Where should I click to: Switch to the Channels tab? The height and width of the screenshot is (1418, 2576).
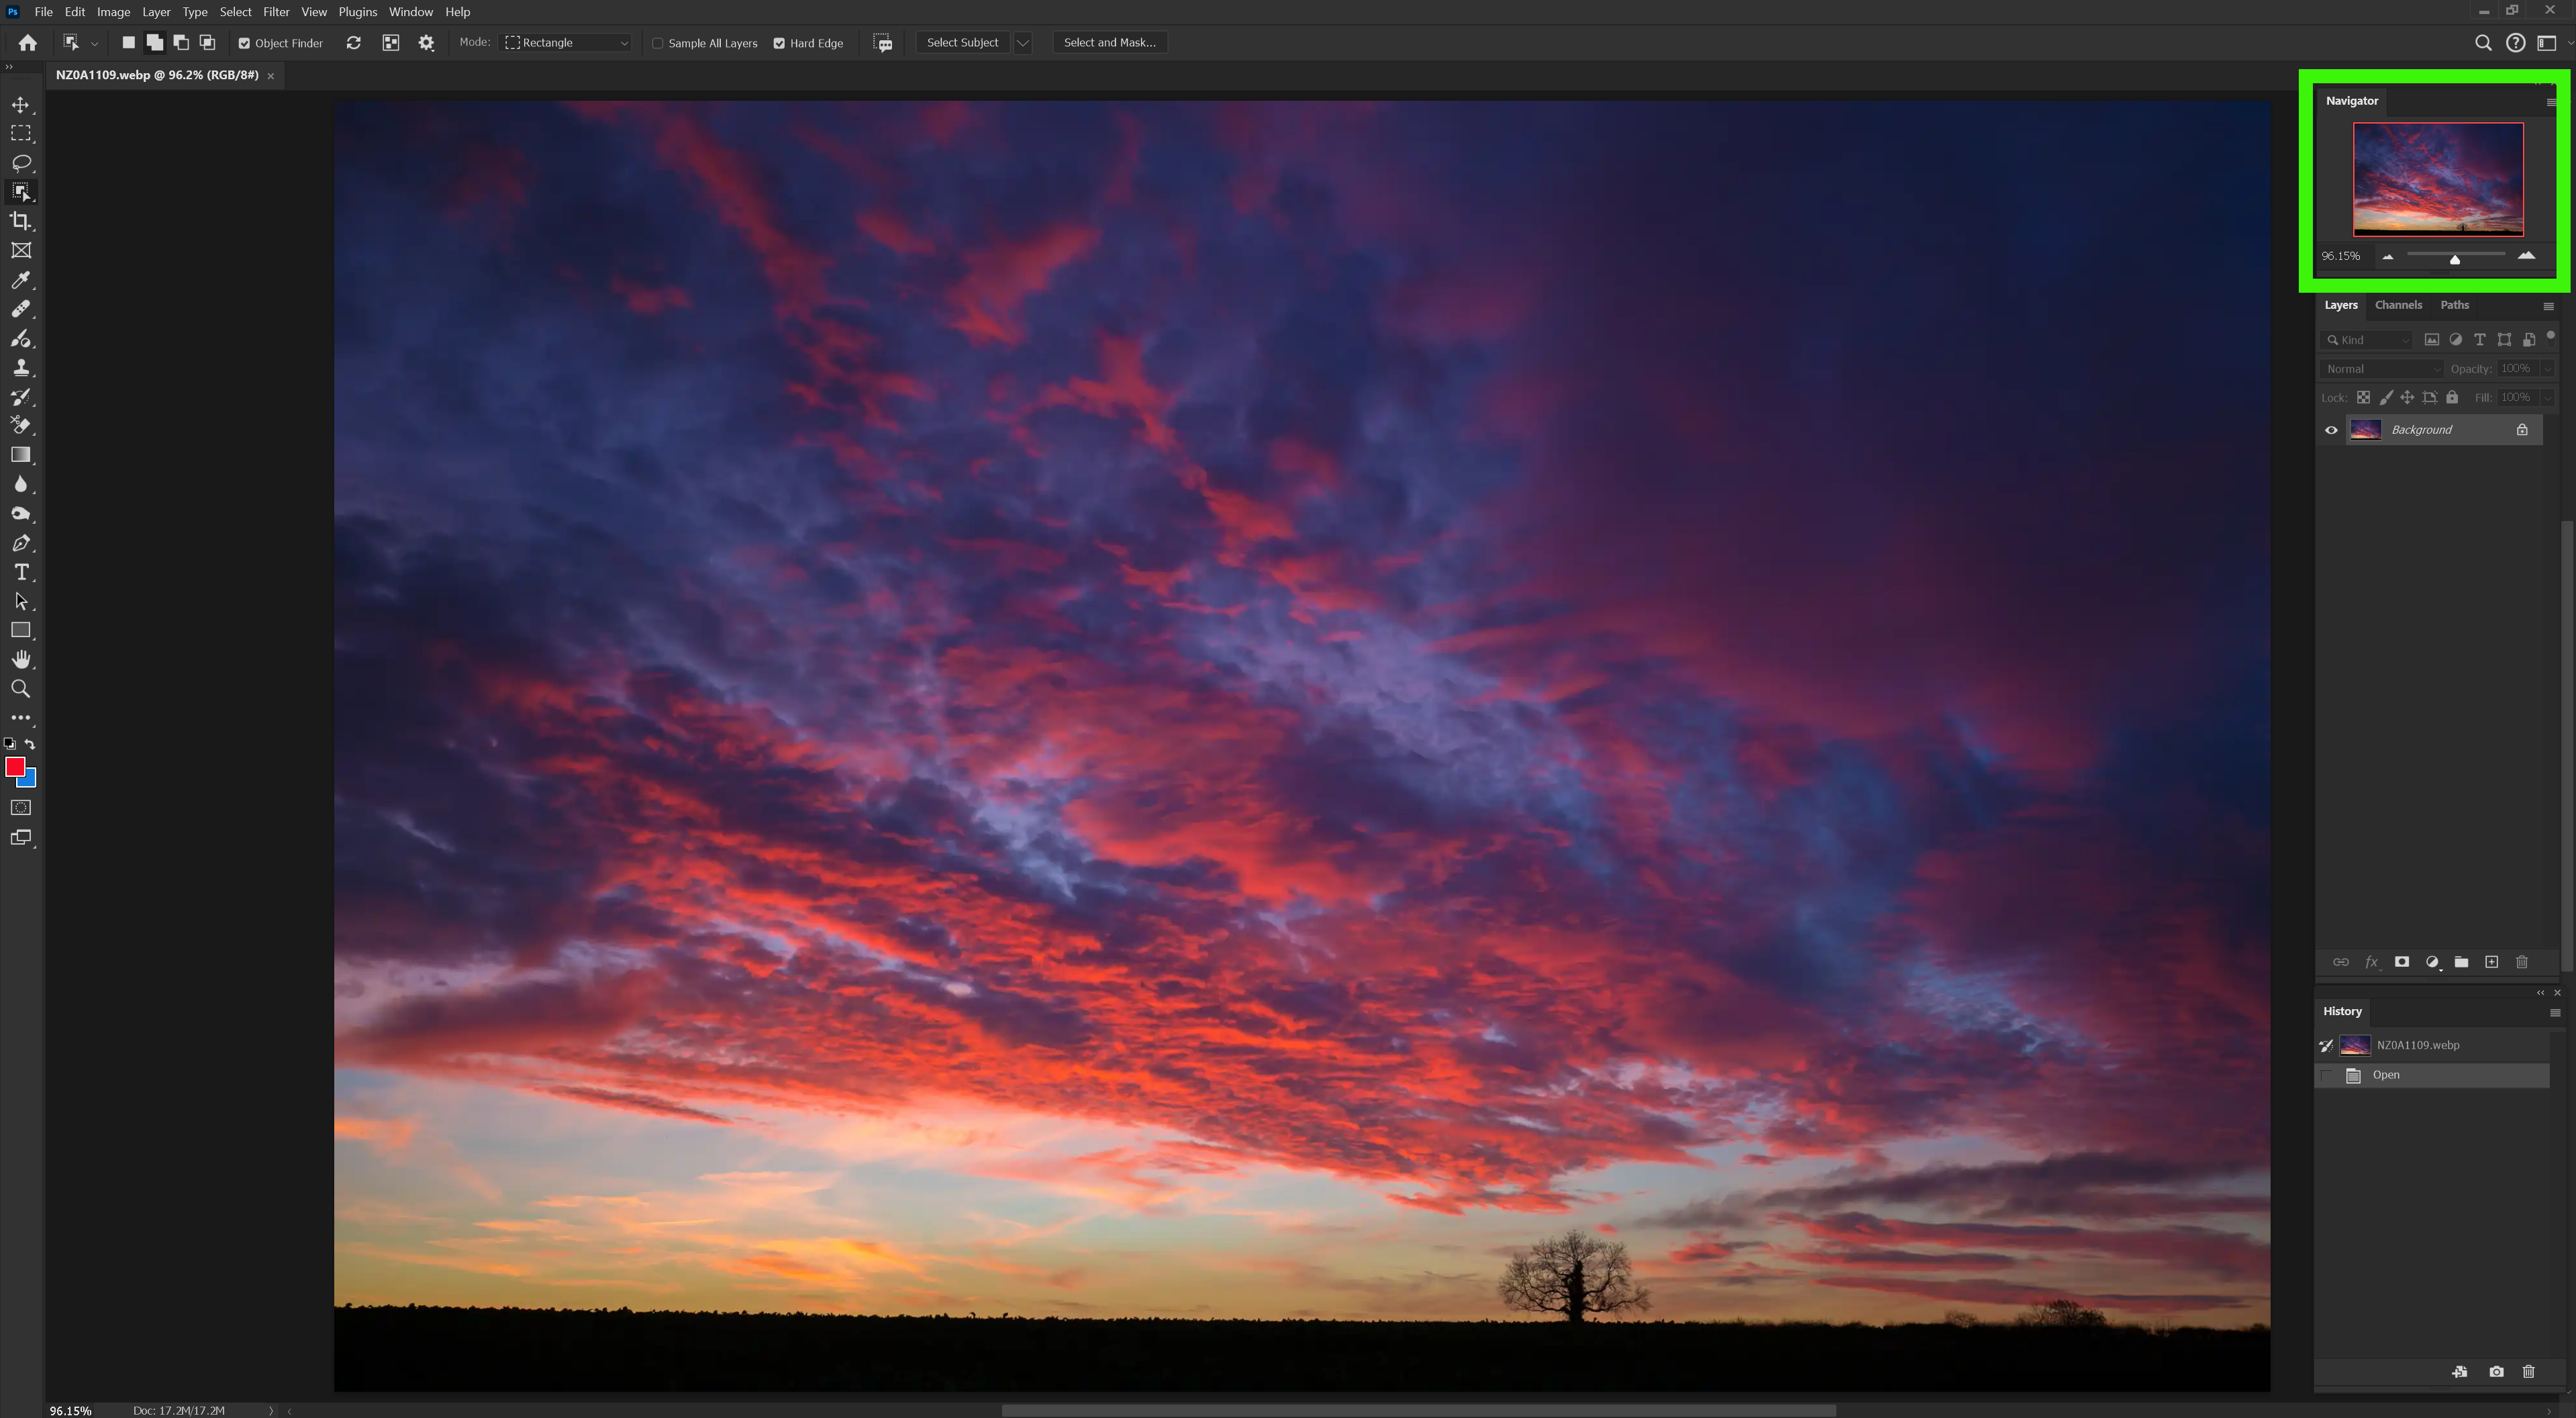click(x=2399, y=305)
